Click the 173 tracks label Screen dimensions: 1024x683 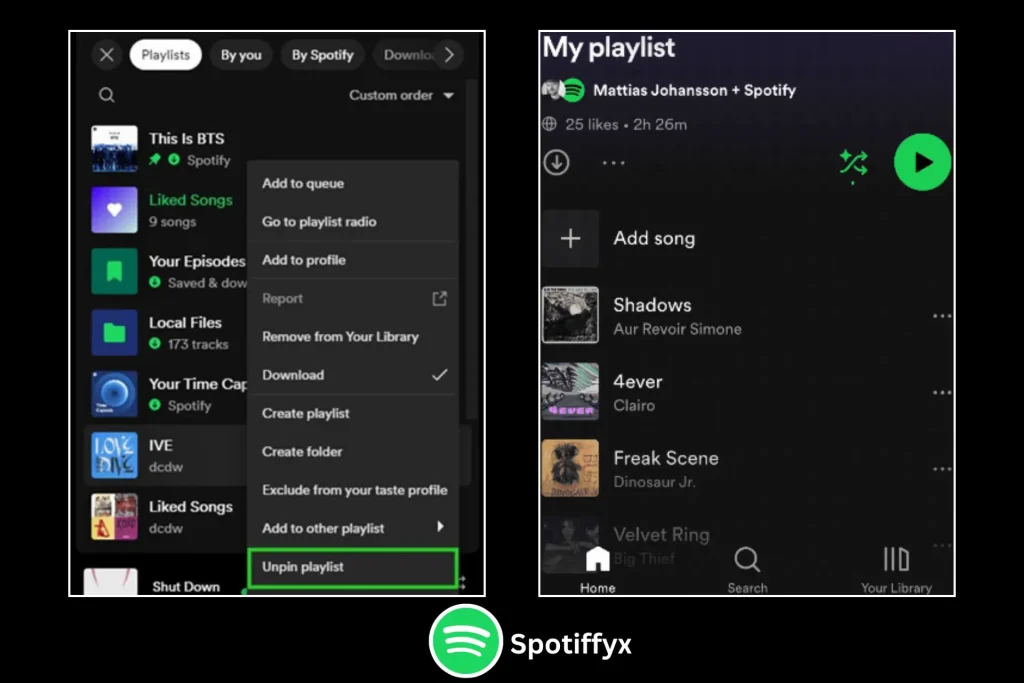pos(198,344)
